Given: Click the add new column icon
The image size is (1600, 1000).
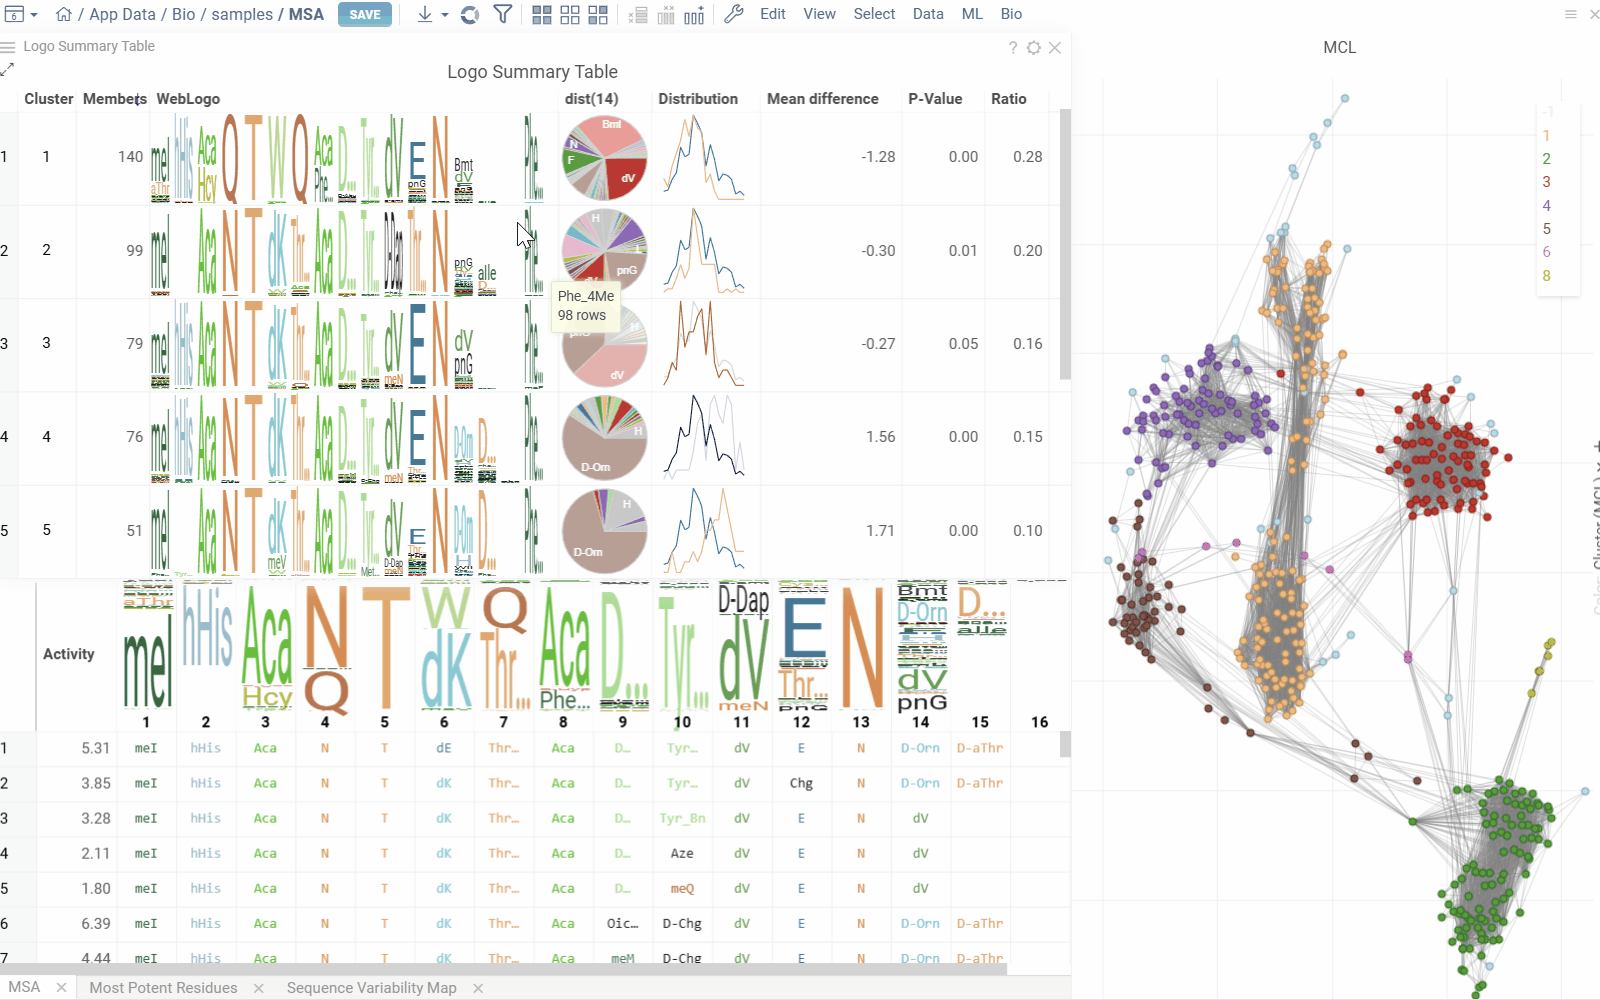Looking at the screenshot, I should (x=694, y=15).
